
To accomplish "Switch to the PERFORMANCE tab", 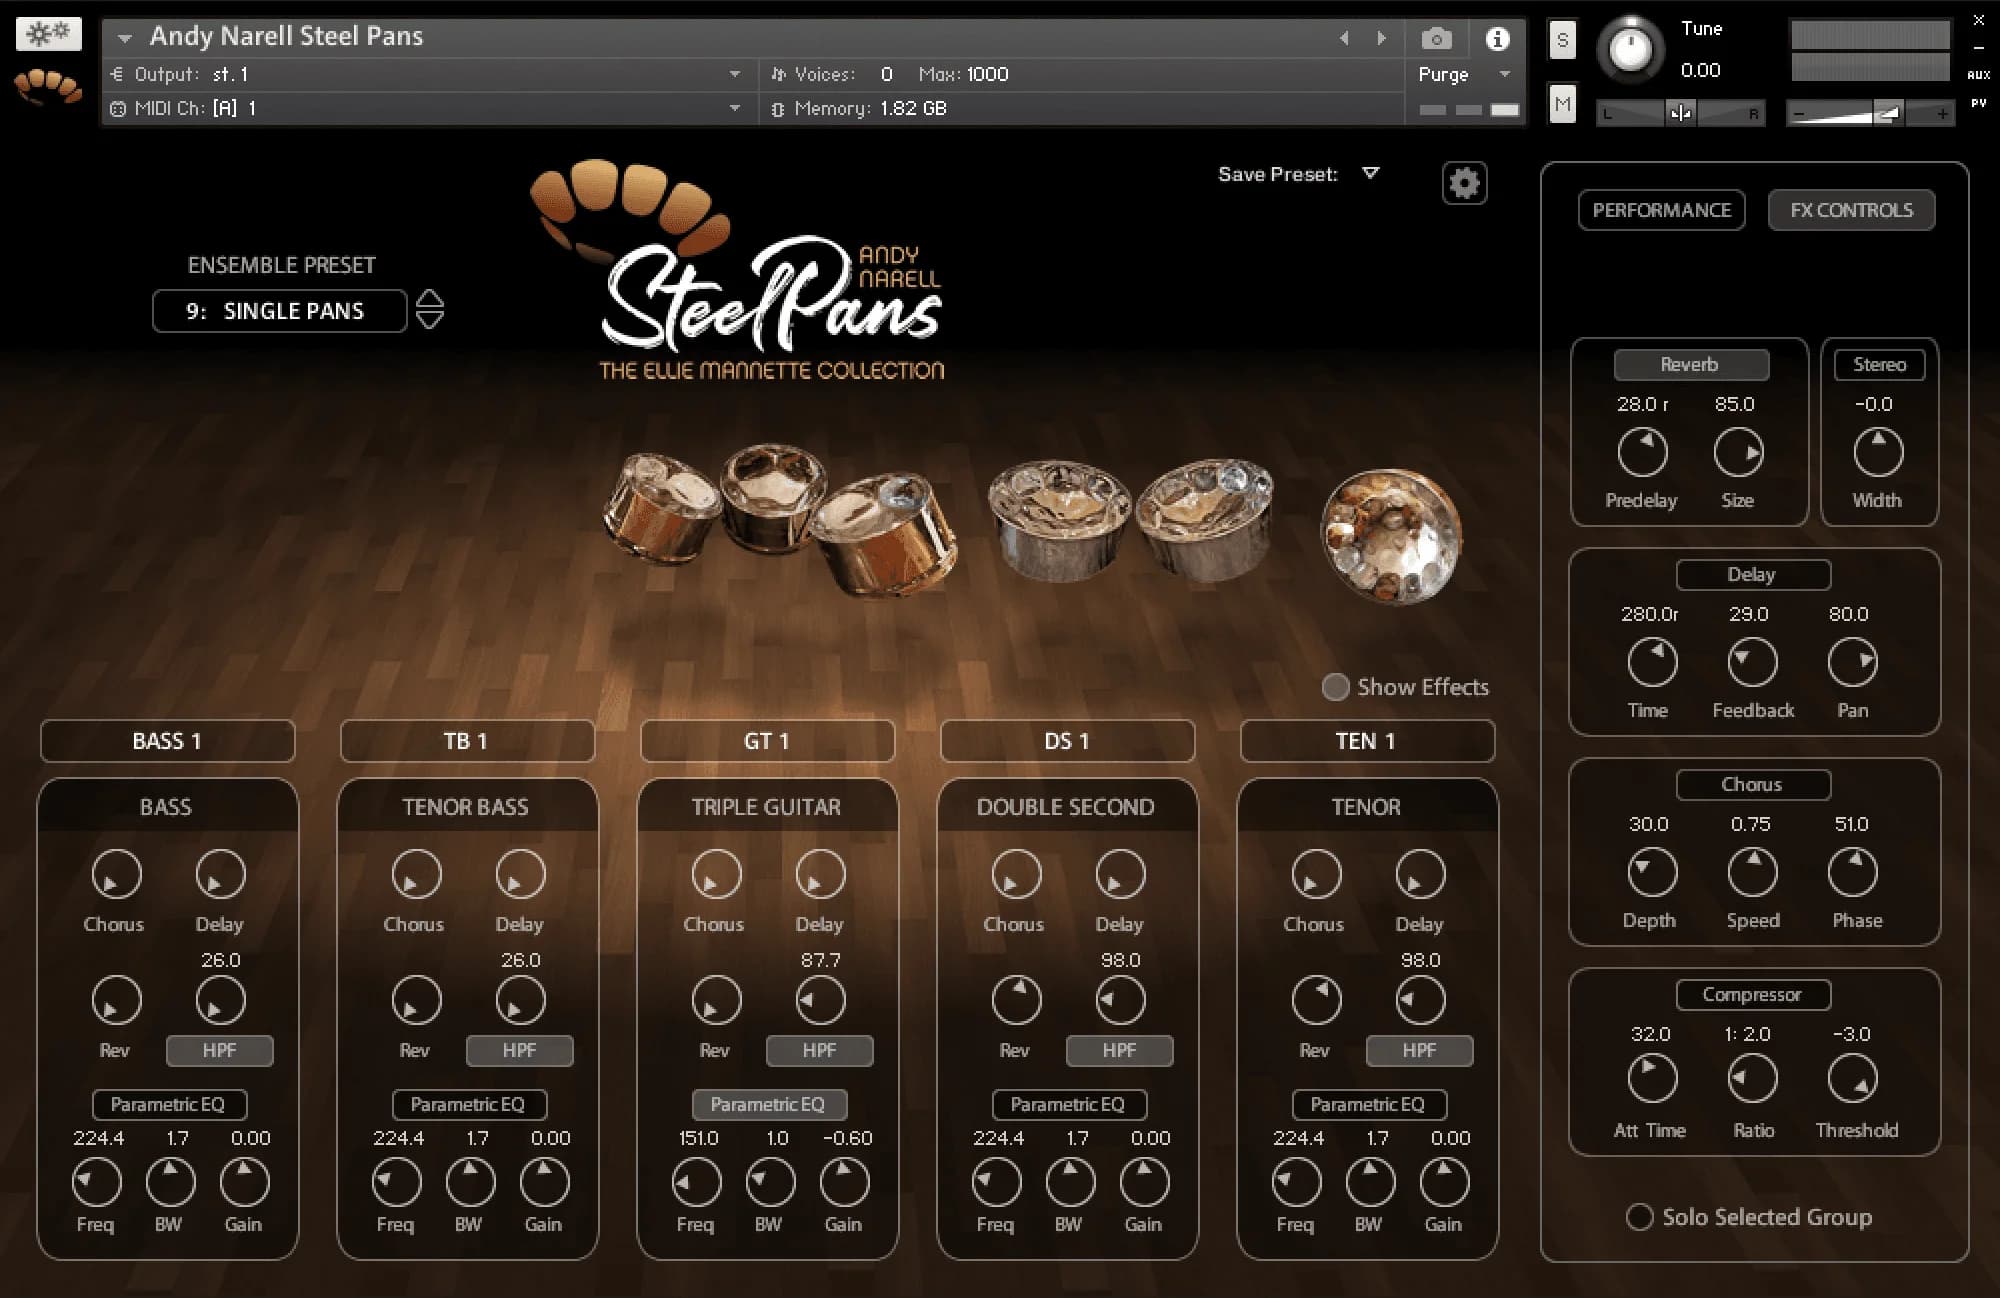I will pos(1661,210).
